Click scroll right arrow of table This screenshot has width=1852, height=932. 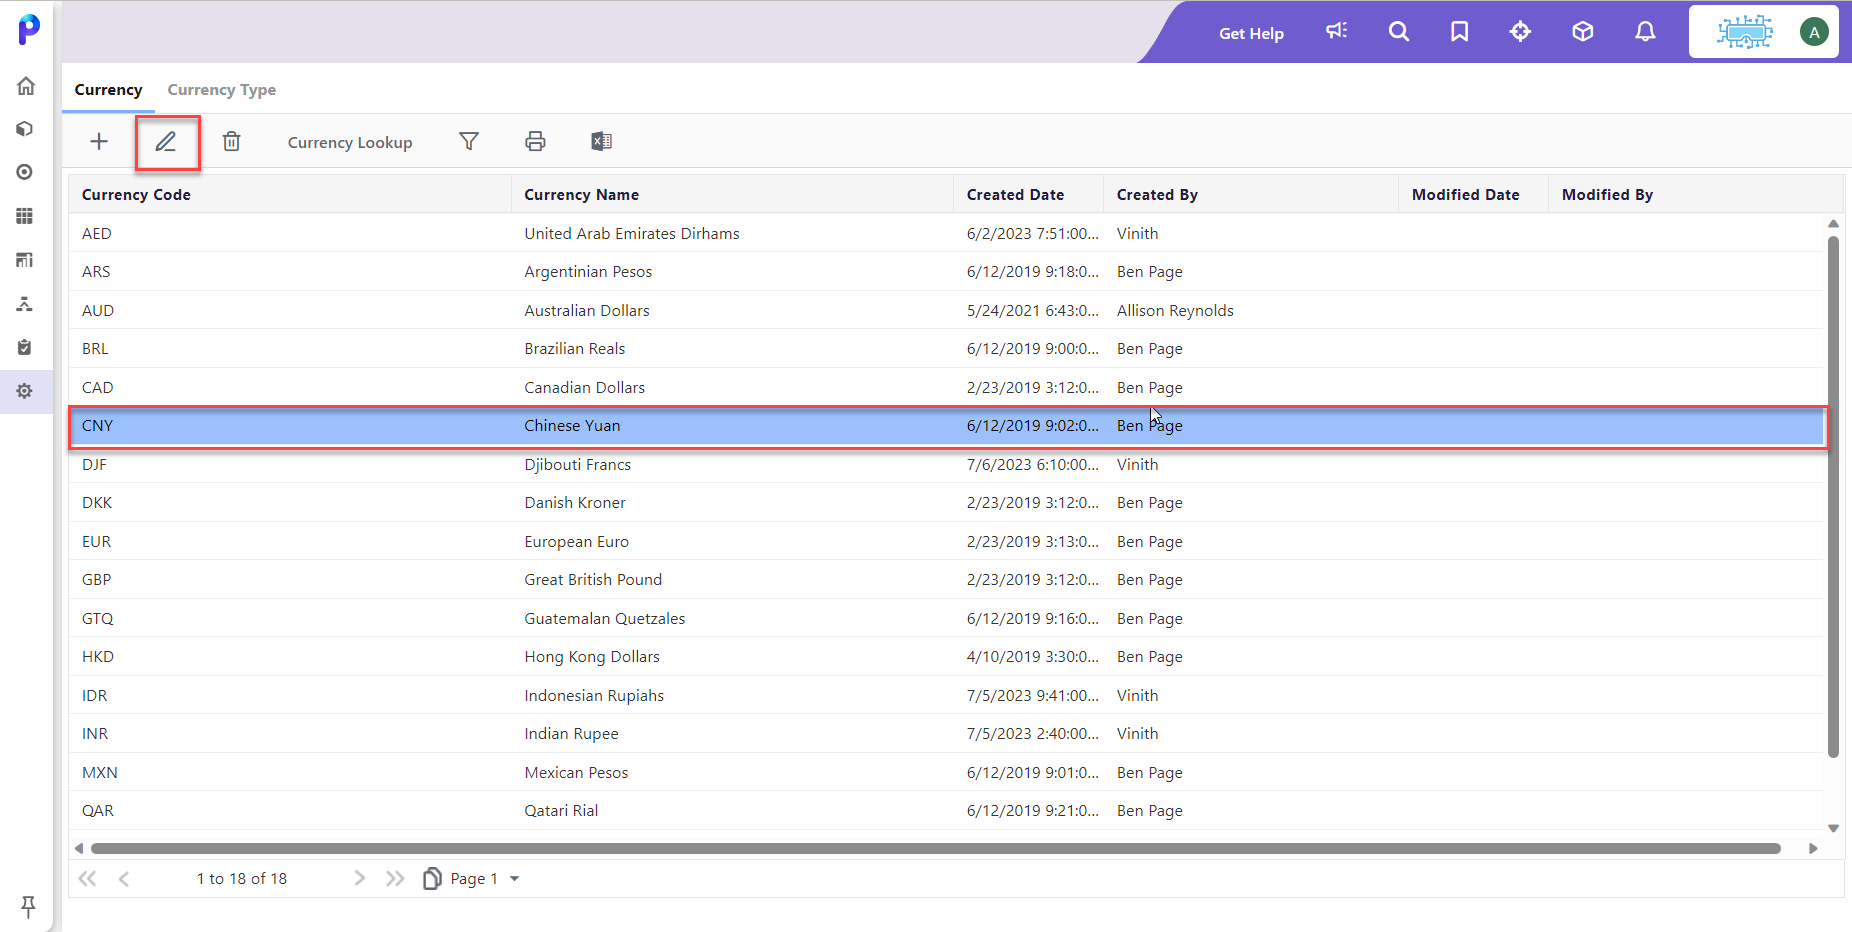1813,849
